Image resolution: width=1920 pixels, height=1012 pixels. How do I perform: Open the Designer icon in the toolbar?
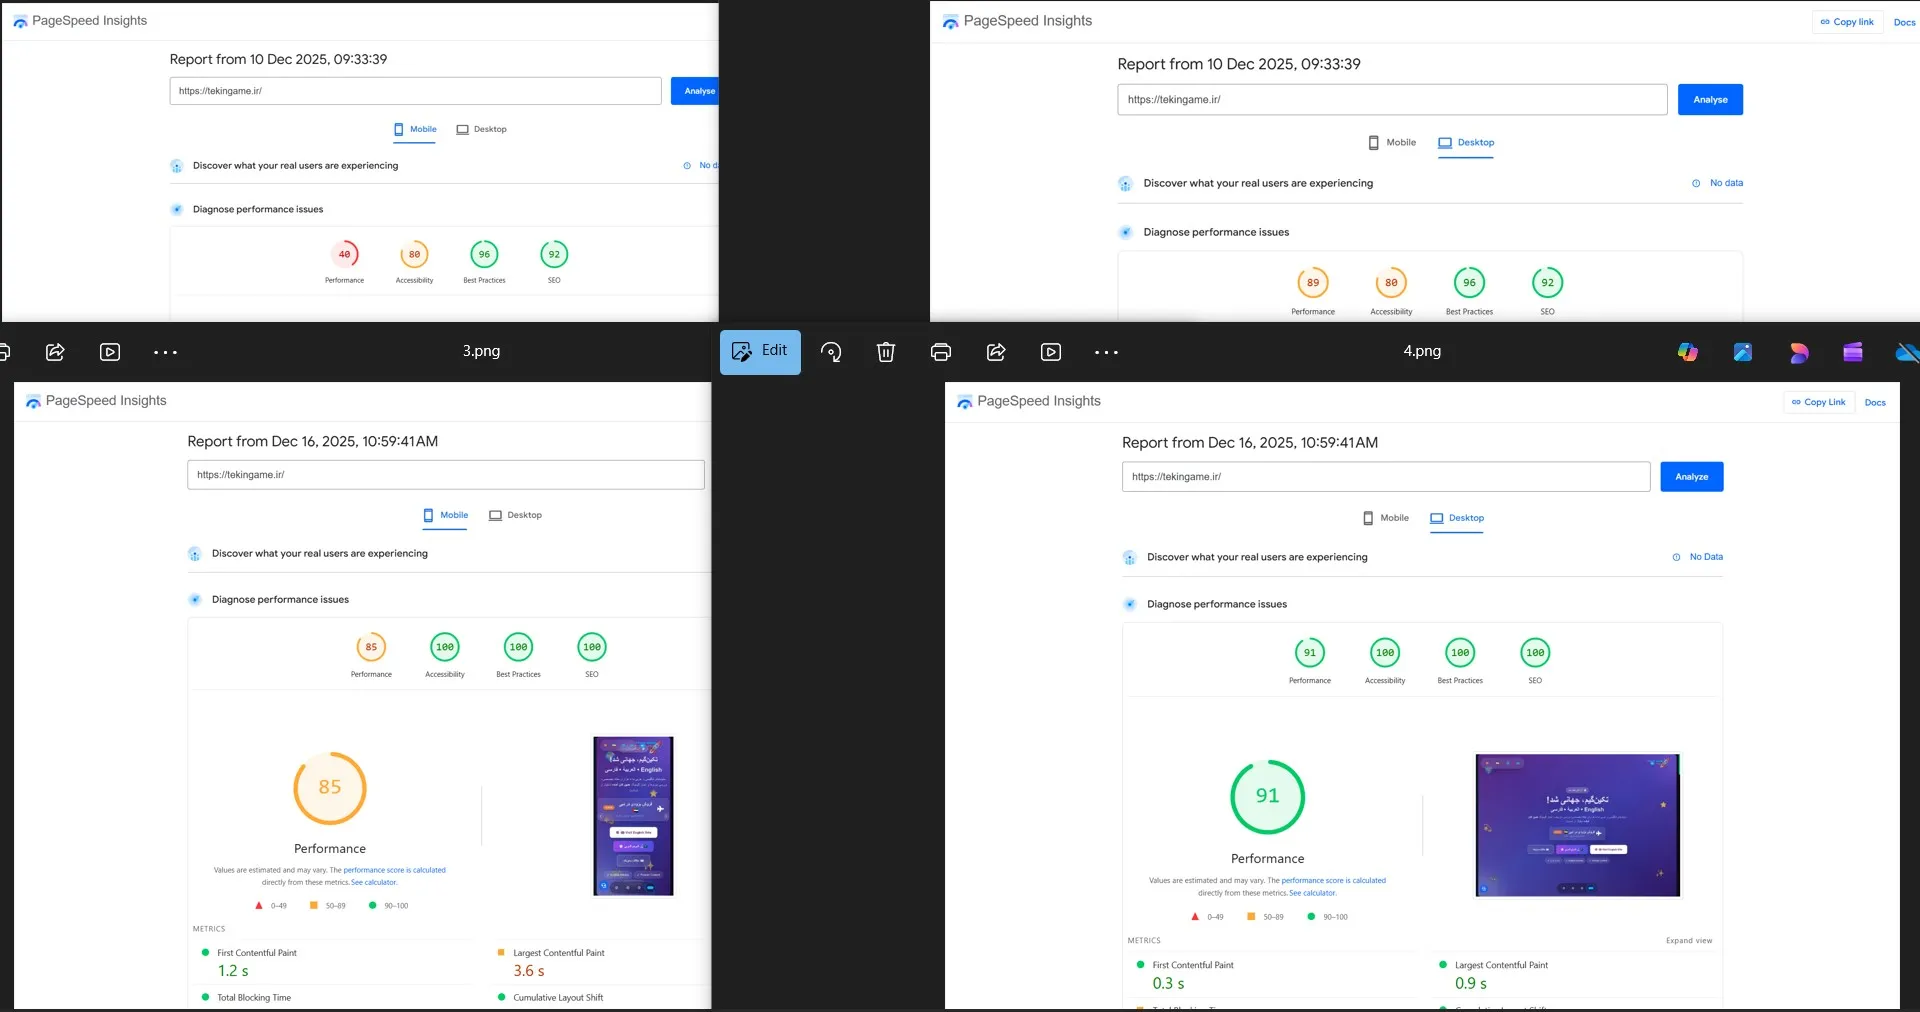1798,352
